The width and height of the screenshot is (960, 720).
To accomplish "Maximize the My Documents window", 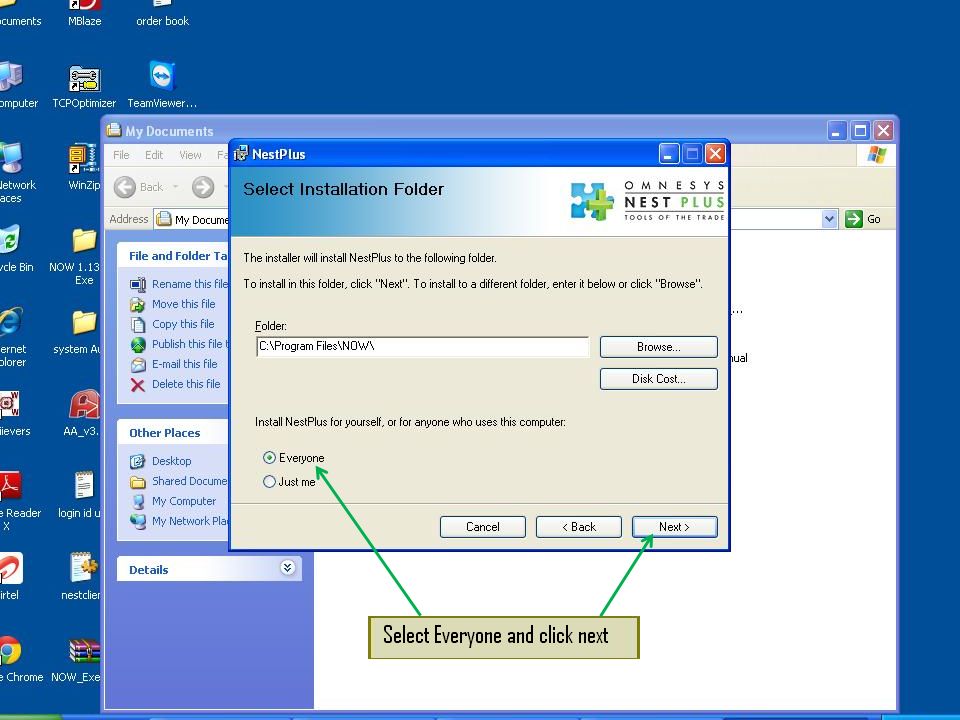I will pyautogui.click(x=860, y=130).
